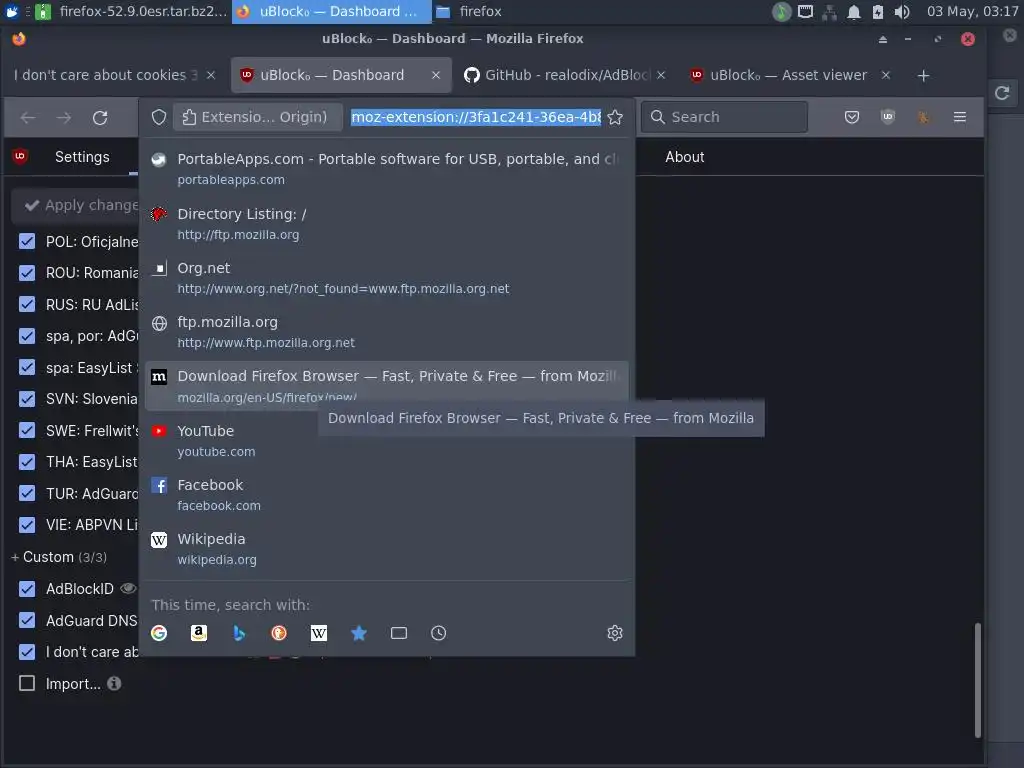
Task: Reload the page in Firefox toolbar
Action: click(x=100, y=118)
